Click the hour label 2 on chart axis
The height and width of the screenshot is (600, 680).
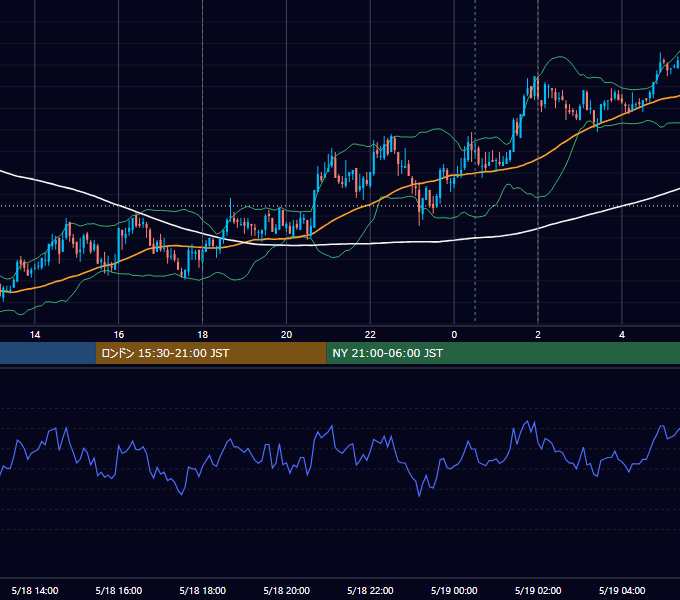[x=538, y=335]
